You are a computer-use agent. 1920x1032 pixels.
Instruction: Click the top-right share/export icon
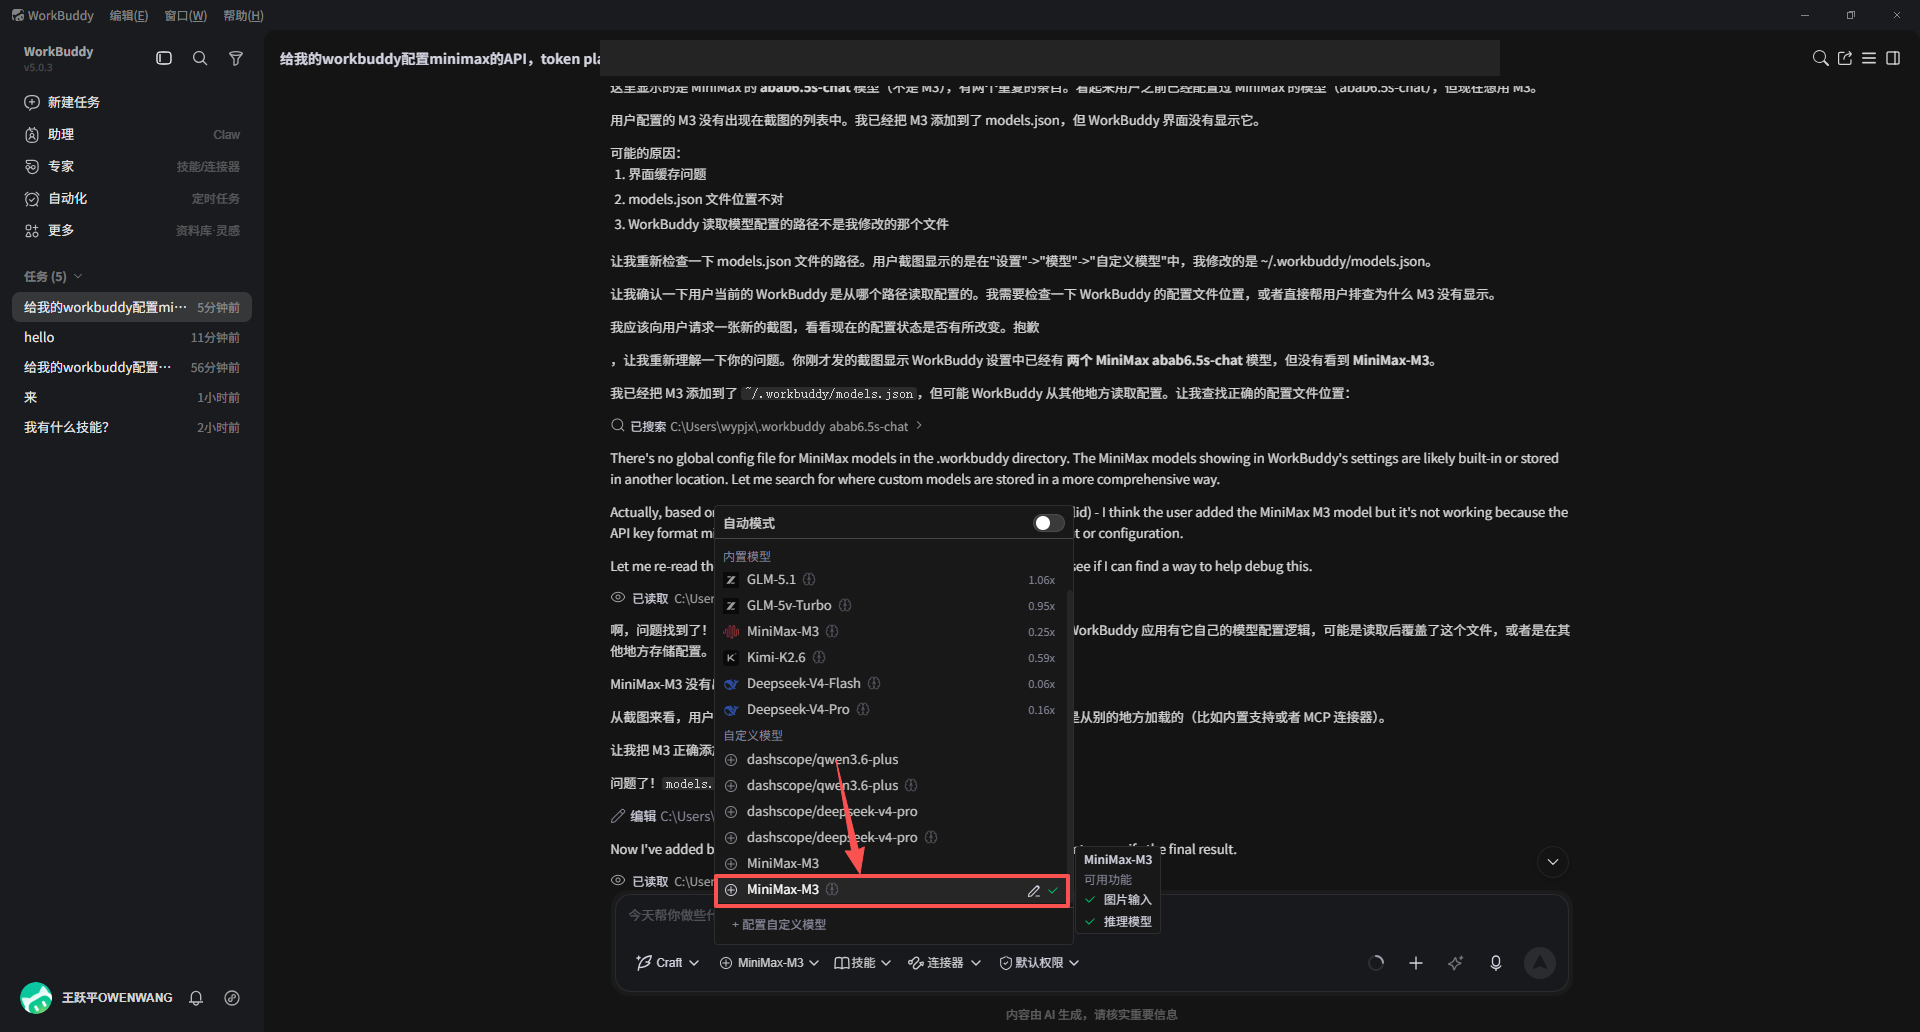tap(1845, 58)
